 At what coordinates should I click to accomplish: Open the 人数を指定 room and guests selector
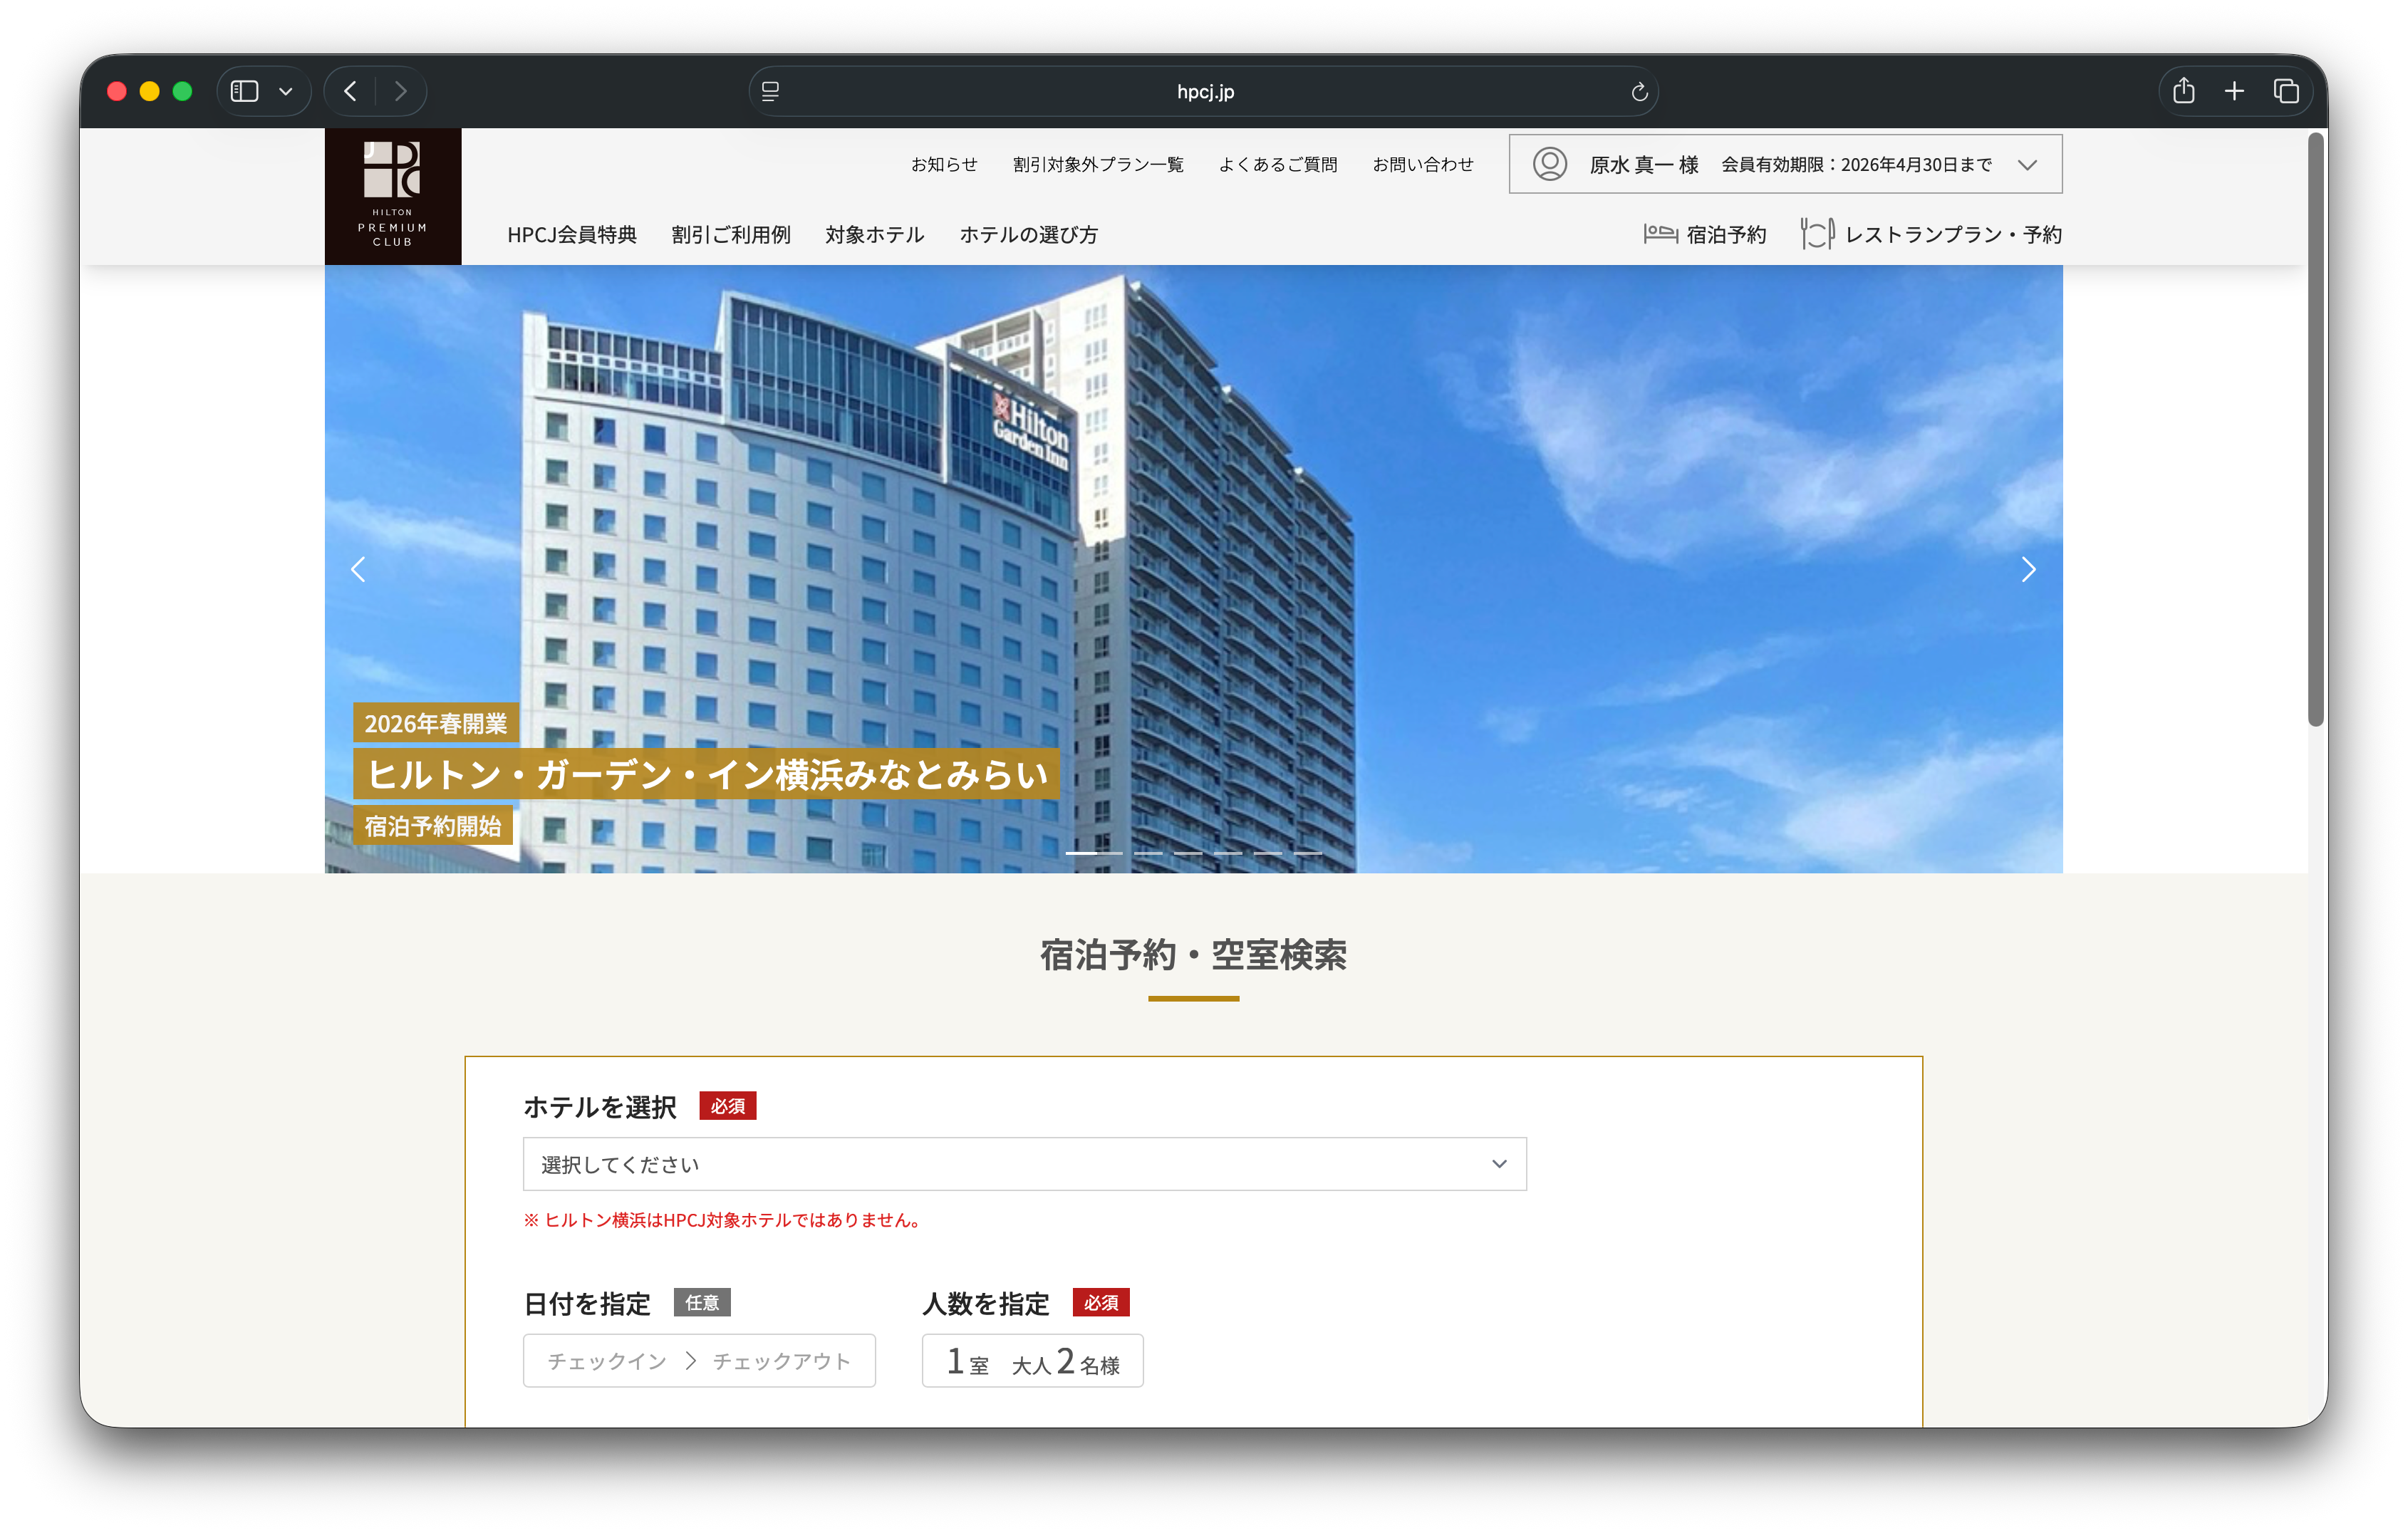[1032, 1360]
